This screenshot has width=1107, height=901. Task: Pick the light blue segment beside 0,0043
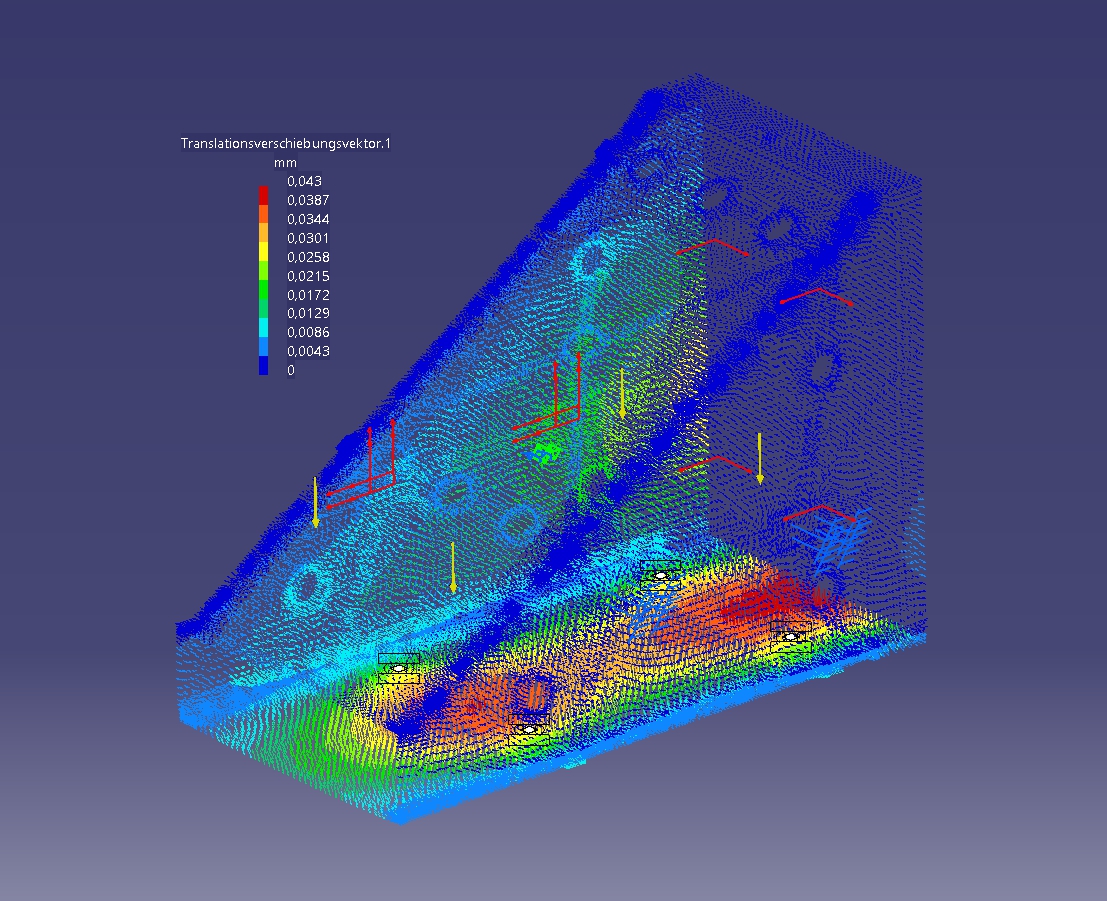coord(263,346)
